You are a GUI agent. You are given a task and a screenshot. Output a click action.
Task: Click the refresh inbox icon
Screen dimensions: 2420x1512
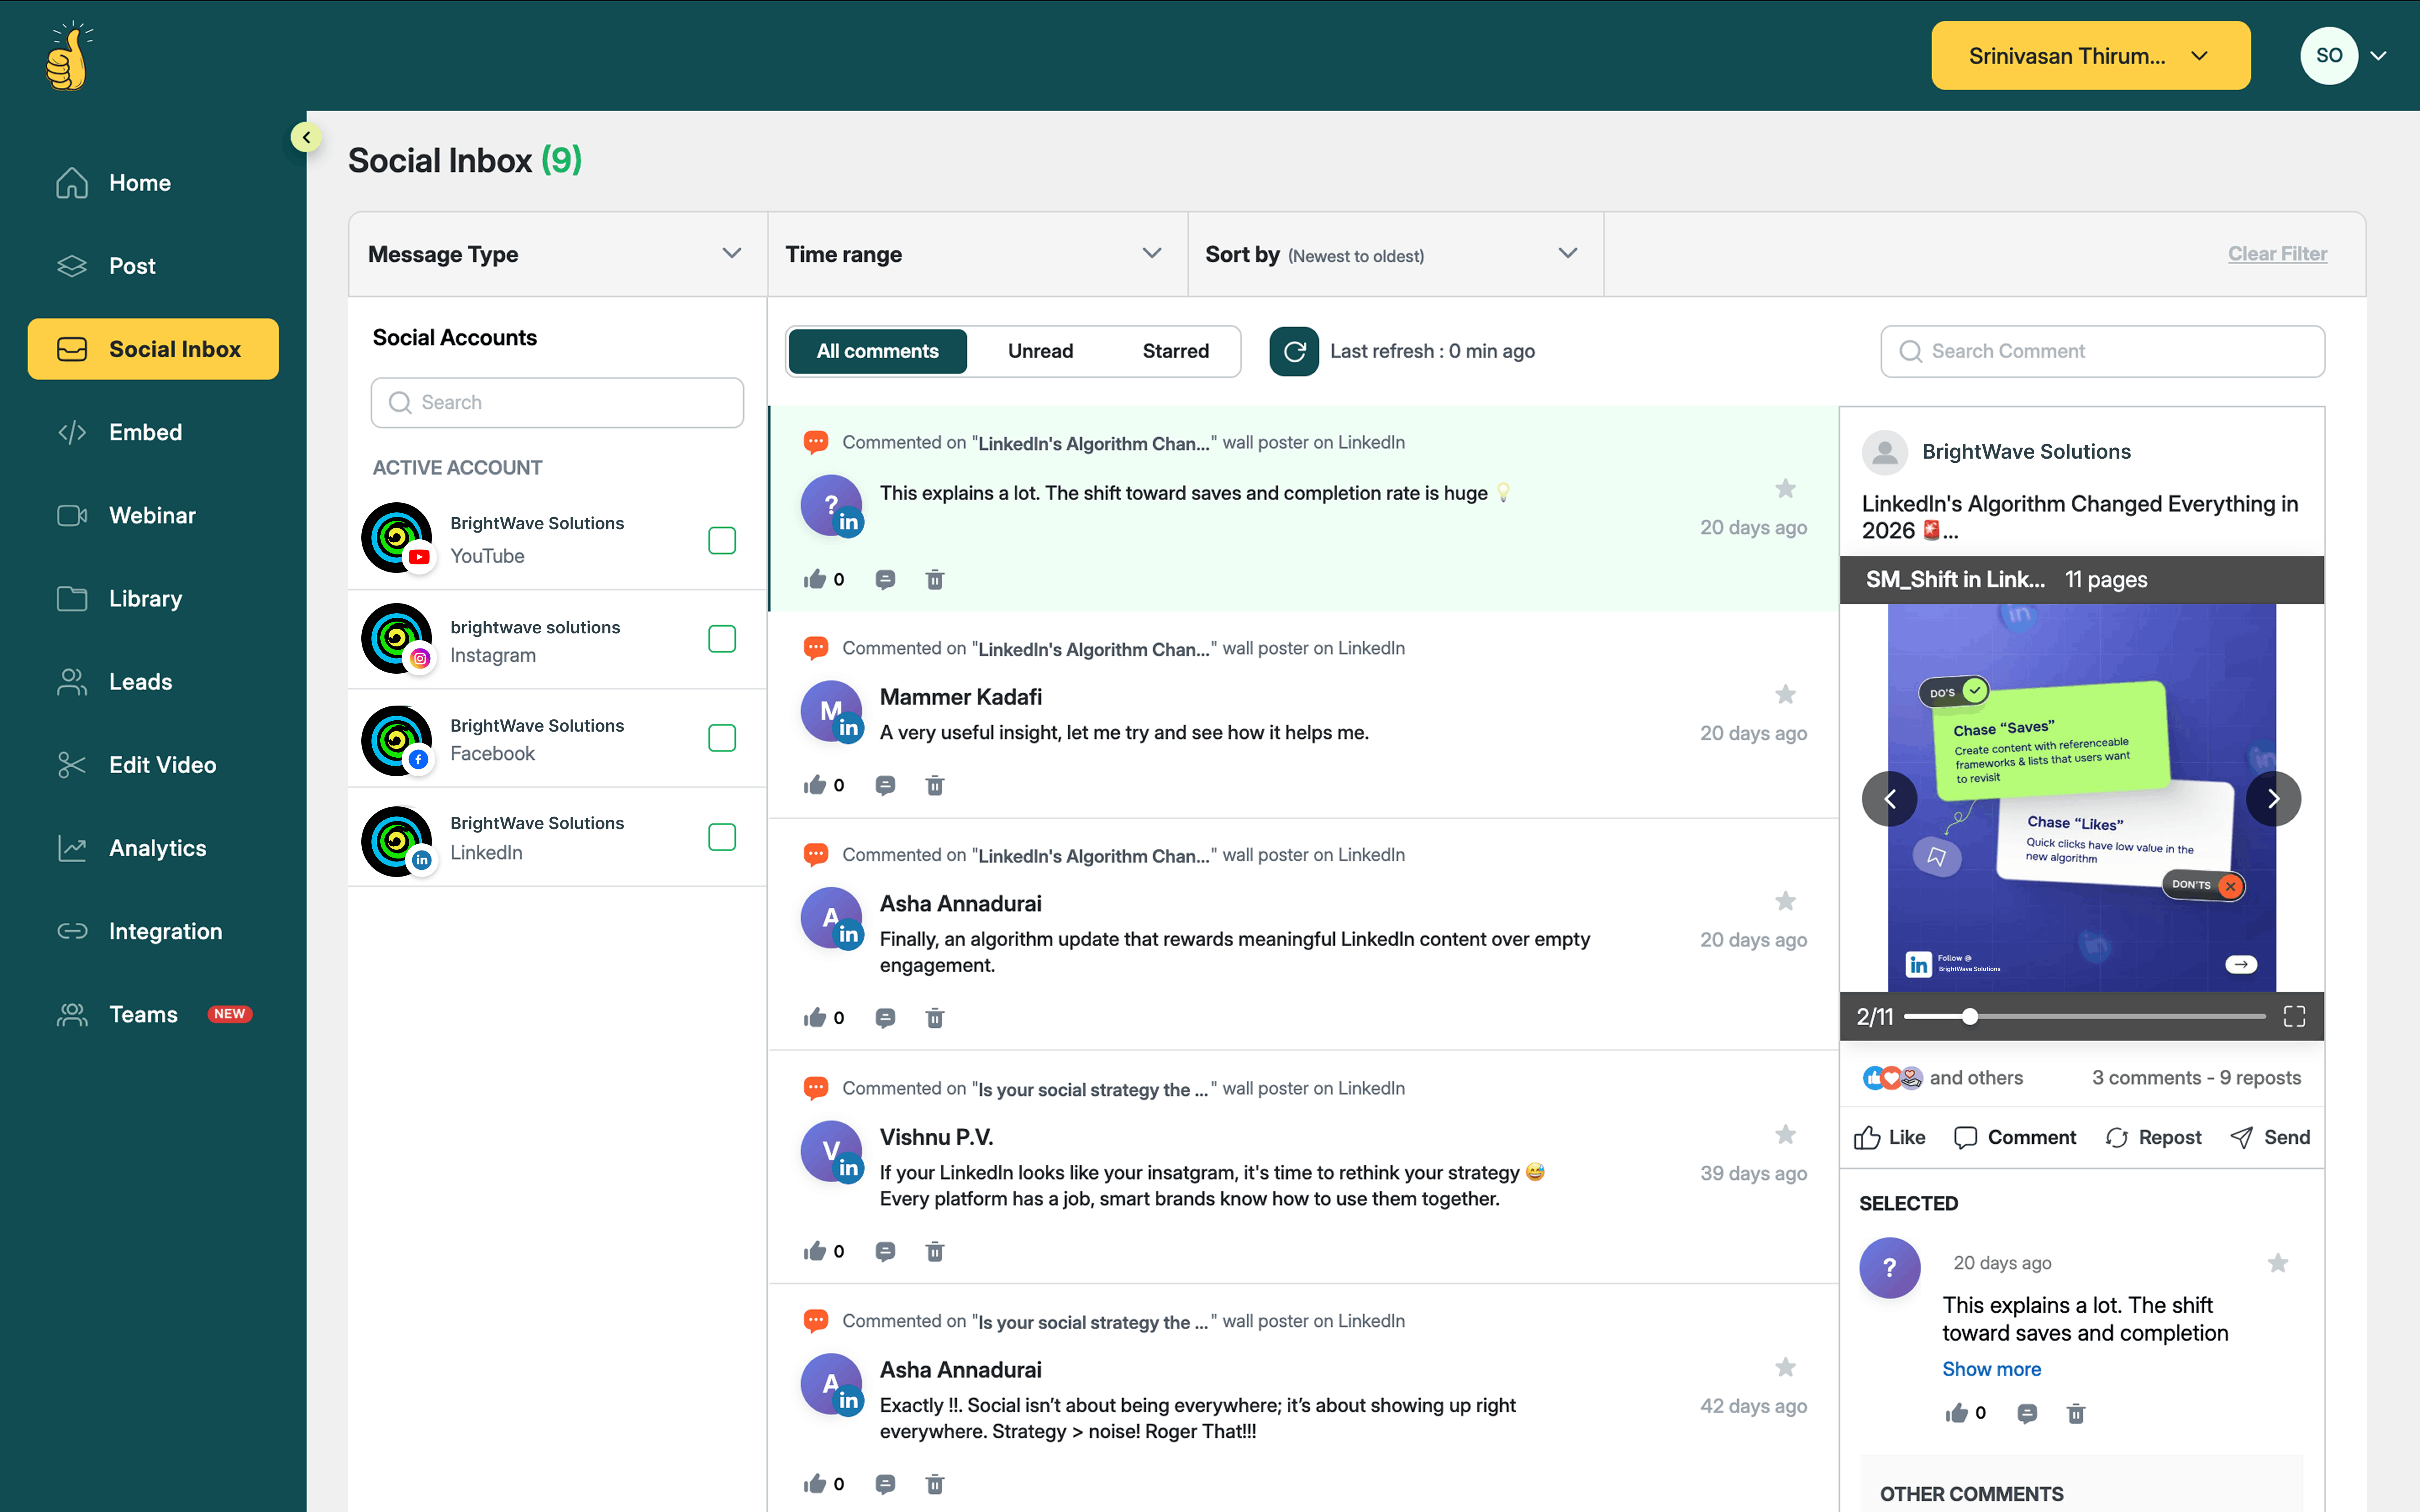1293,351
